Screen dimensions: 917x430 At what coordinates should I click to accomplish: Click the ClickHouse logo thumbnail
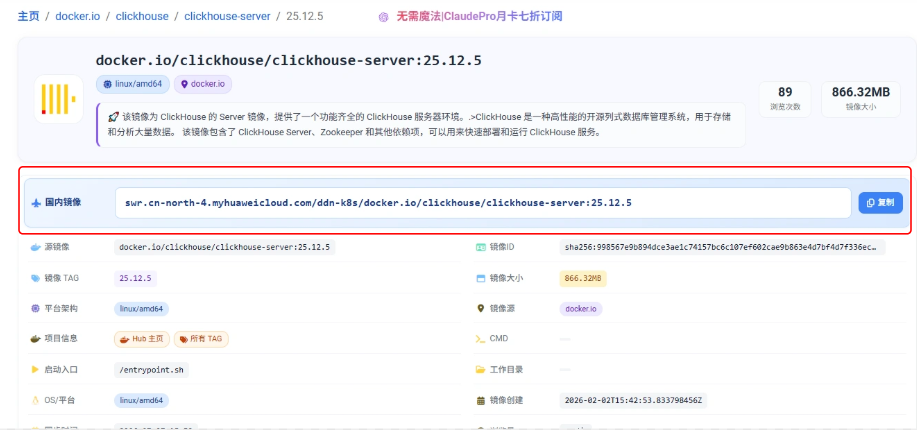point(58,99)
